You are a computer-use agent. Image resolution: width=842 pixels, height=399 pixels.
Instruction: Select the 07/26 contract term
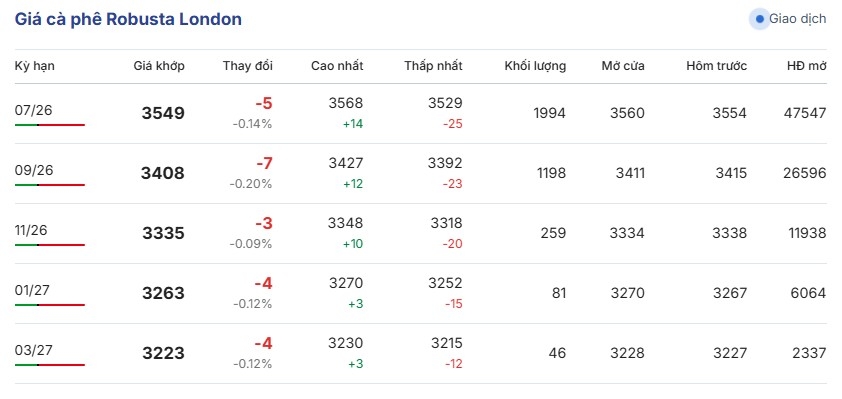(x=33, y=110)
